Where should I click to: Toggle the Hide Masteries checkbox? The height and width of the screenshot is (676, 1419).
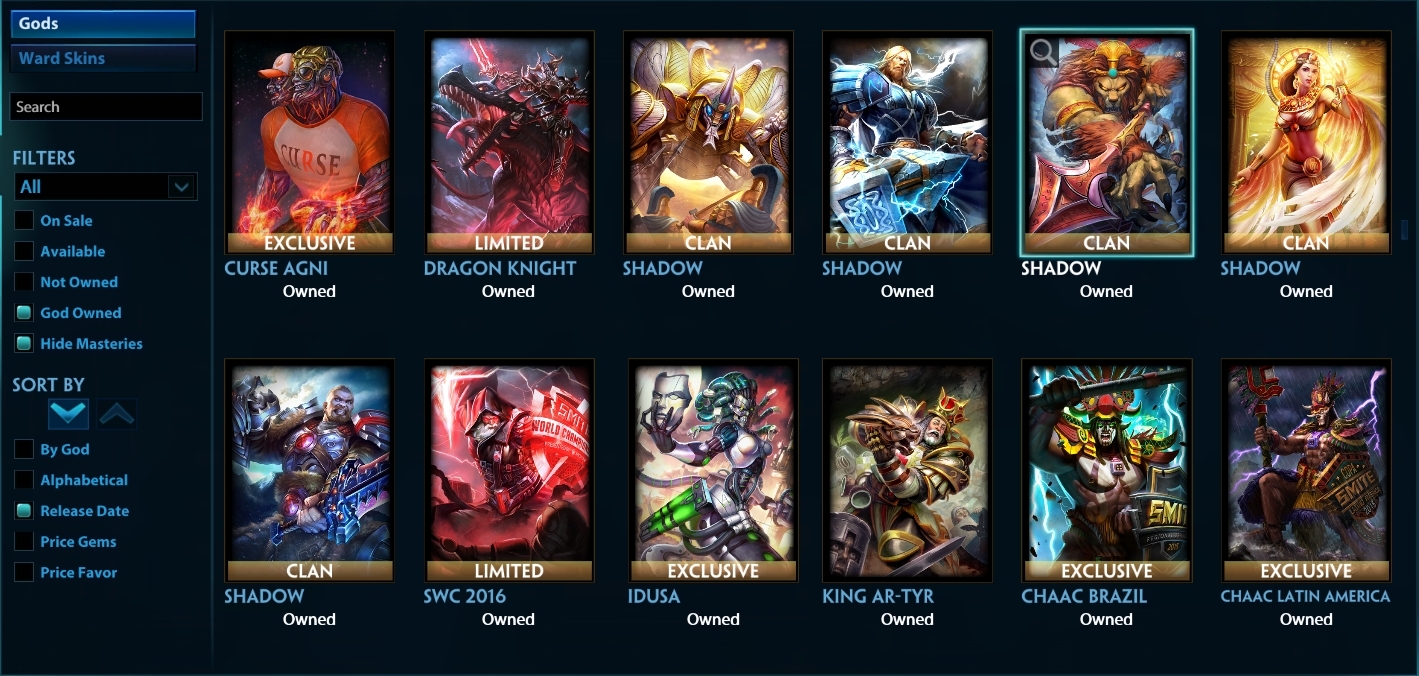pos(24,343)
